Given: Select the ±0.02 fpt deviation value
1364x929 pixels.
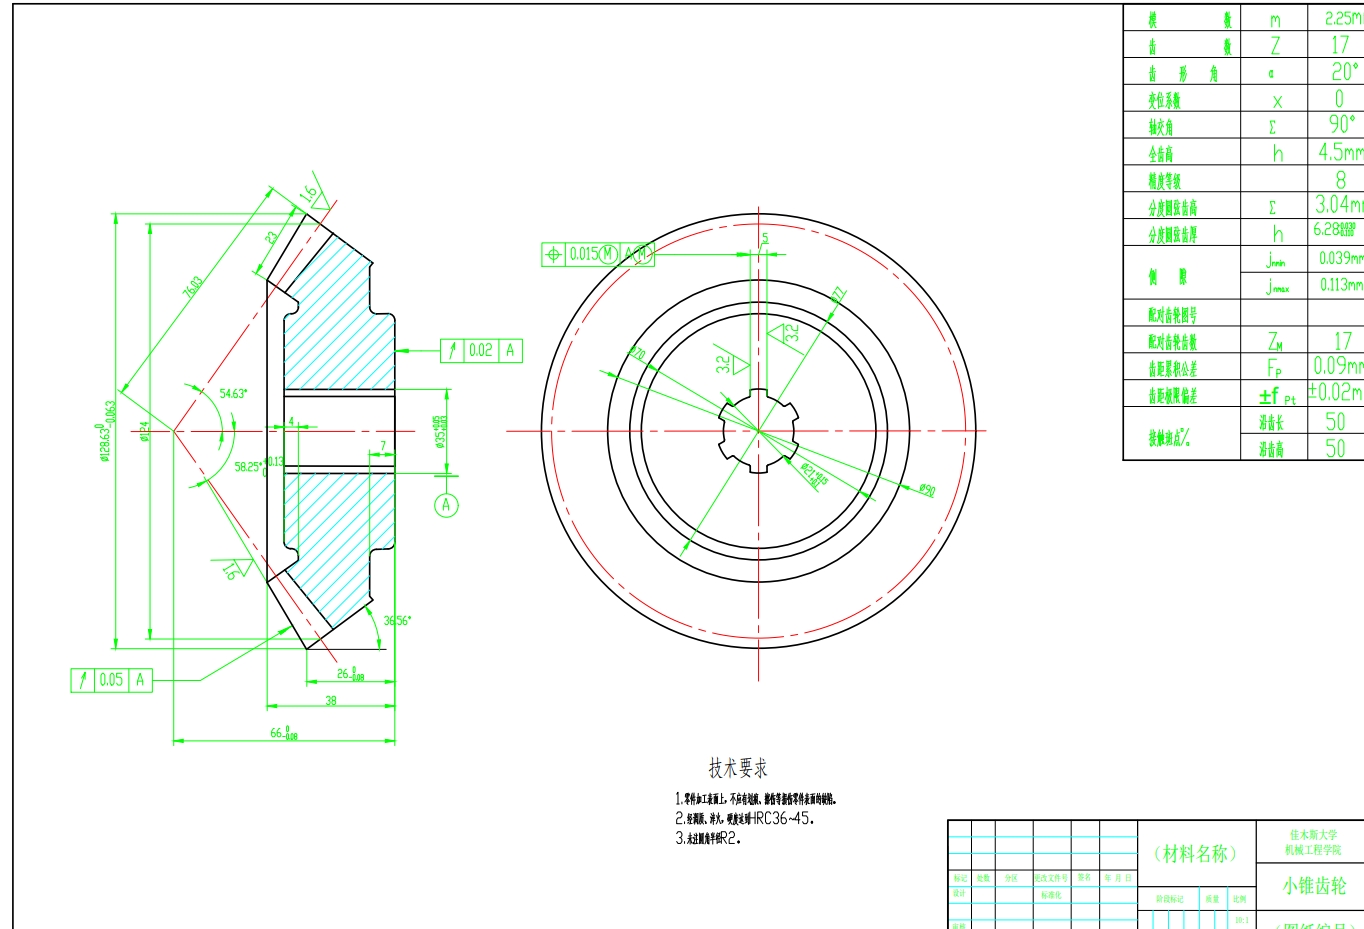Looking at the screenshot, I should (1335, 392).
